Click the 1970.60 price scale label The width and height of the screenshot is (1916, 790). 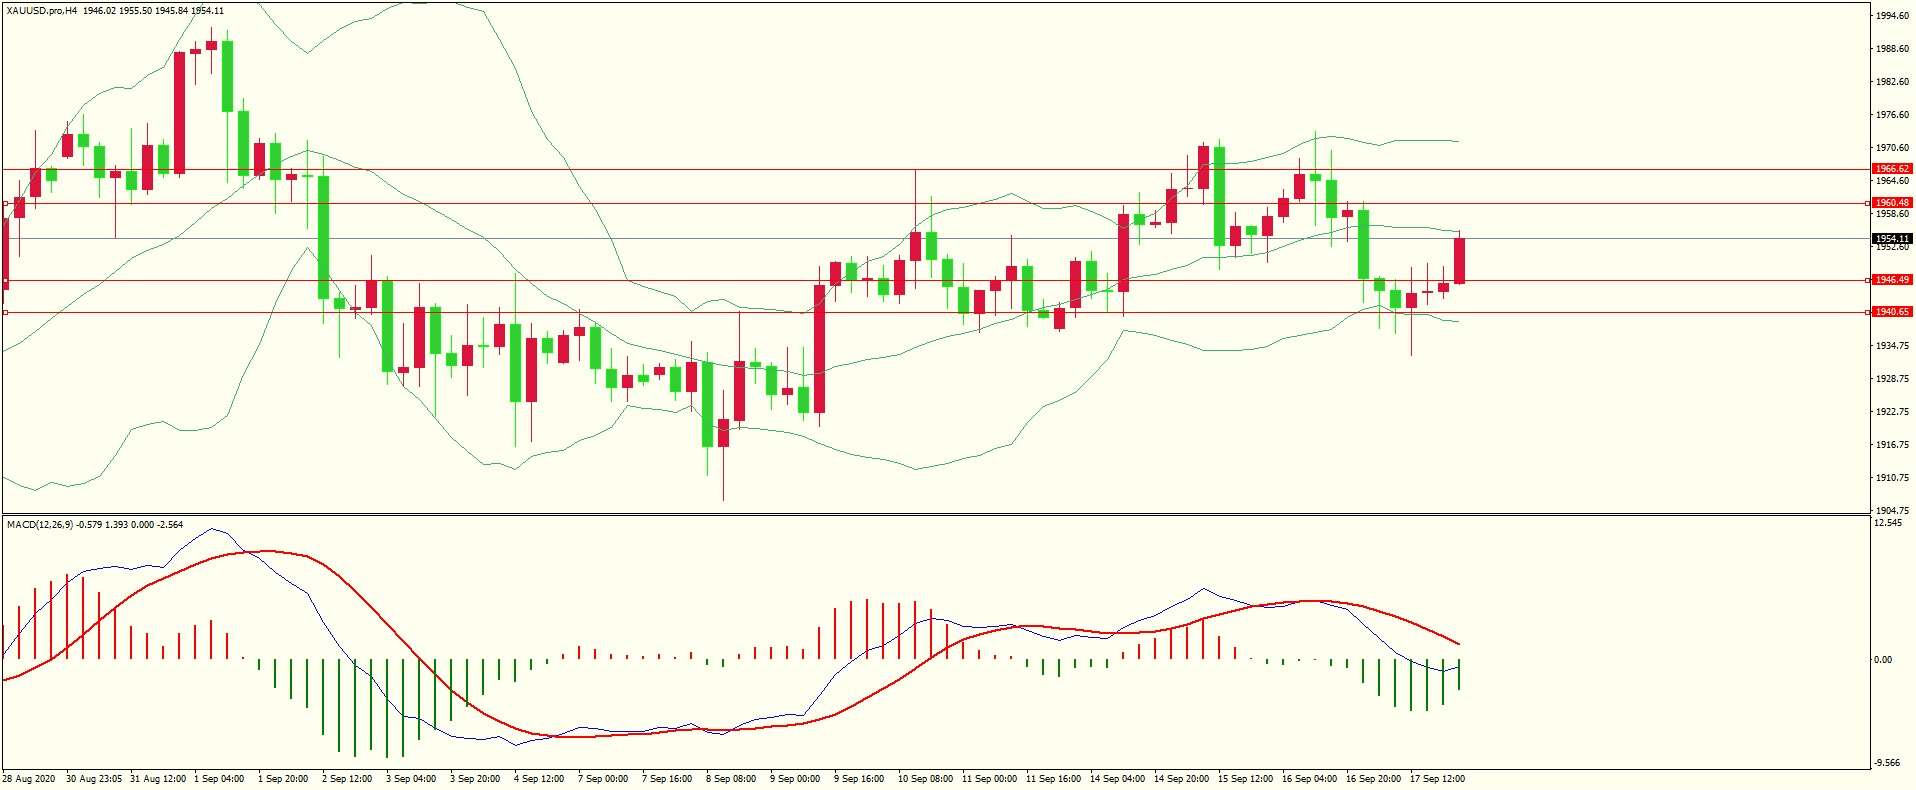1893,147
